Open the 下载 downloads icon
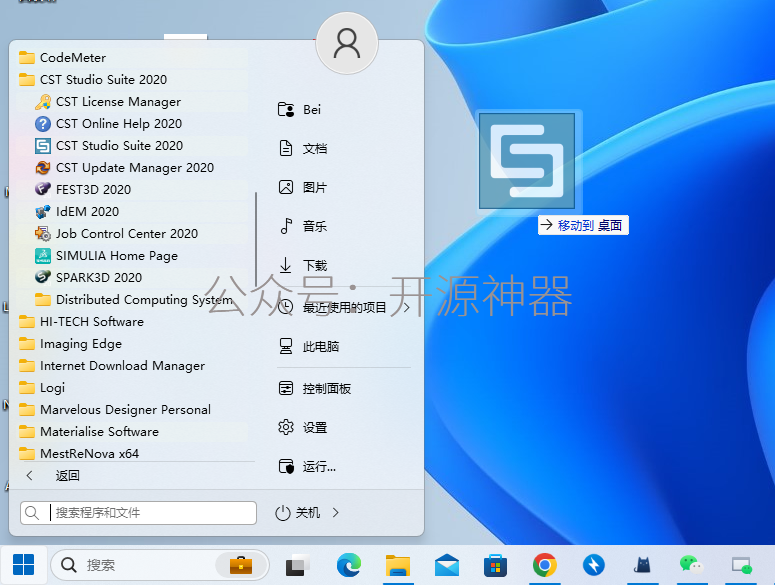775x585 pixels. (x=286, y=265)
